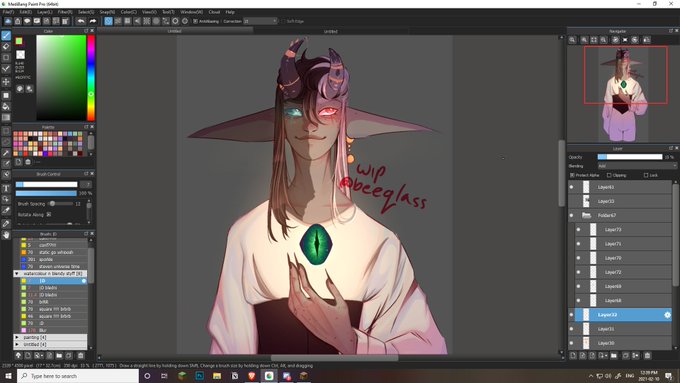Delete layer using trash icon in Layer panel
680x383 pixels.
[647, 356]
